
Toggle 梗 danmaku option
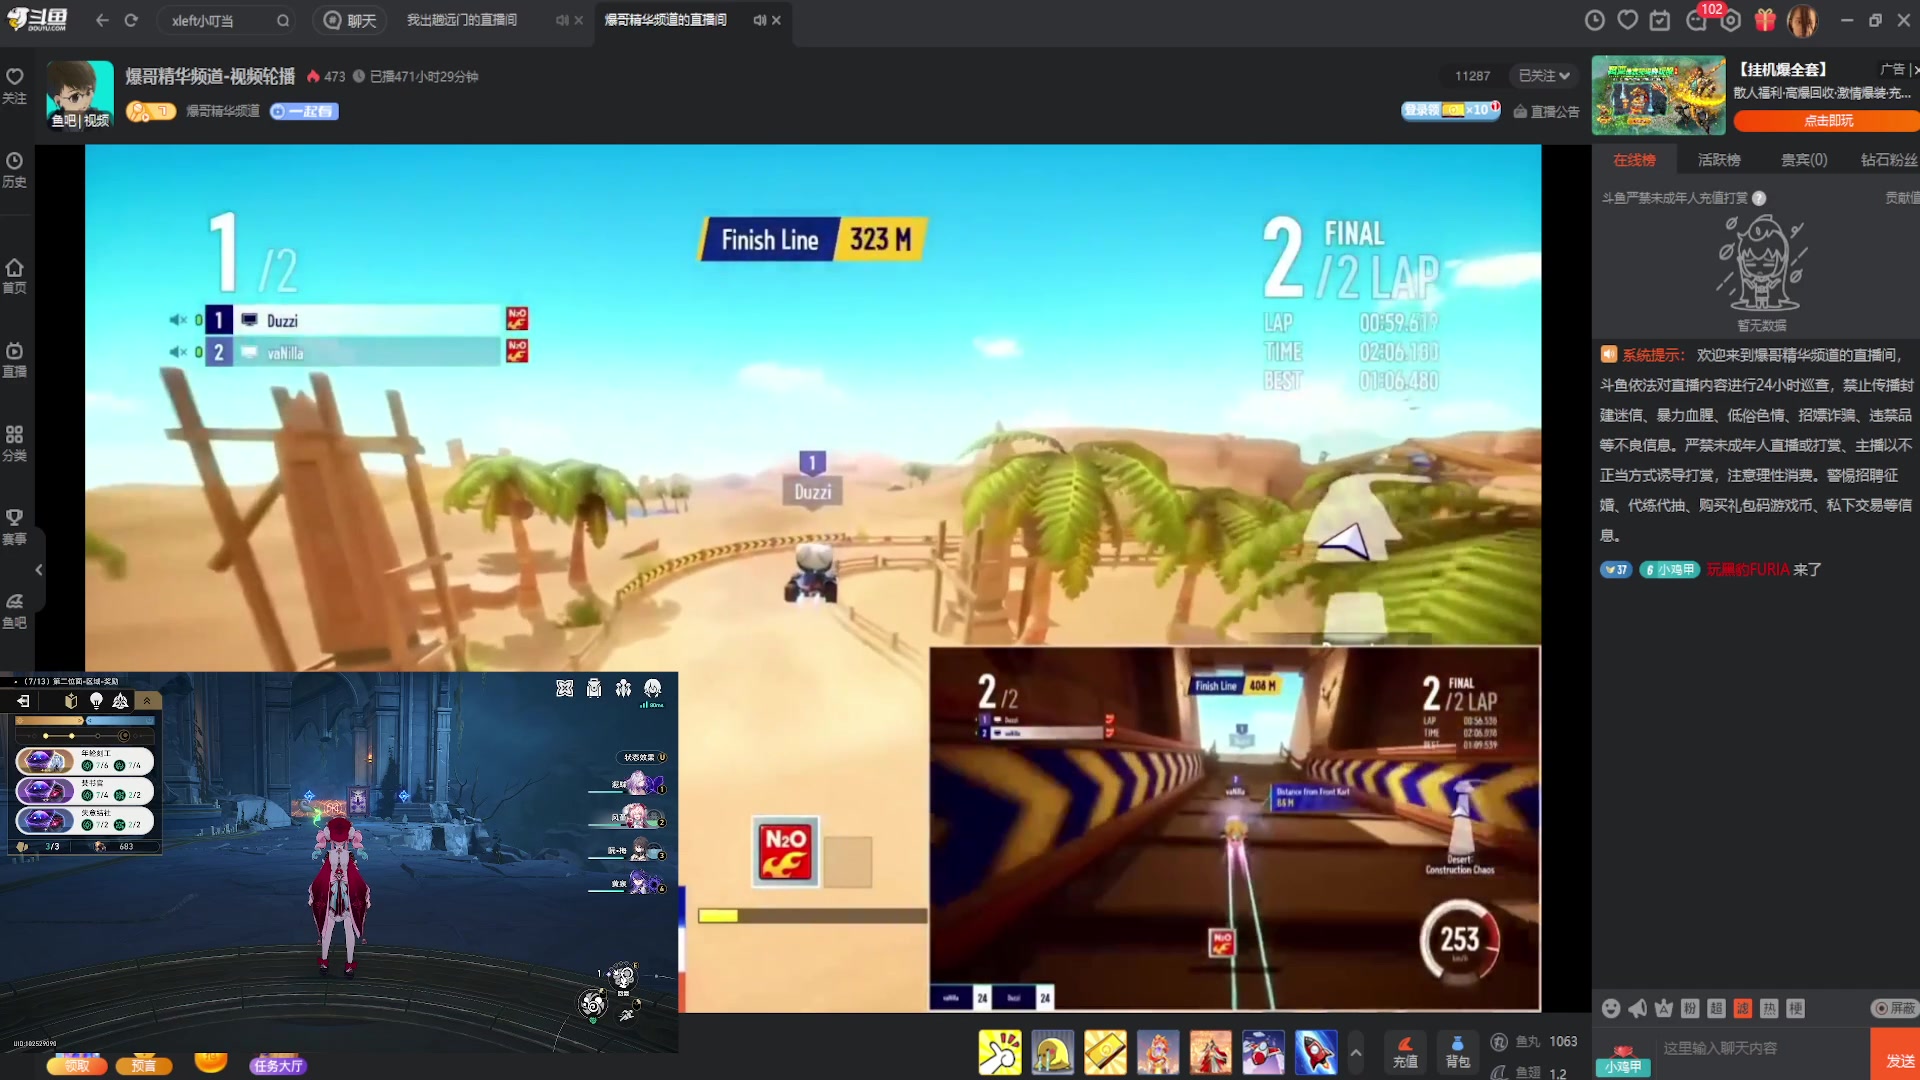(x=1796, y=1008)
